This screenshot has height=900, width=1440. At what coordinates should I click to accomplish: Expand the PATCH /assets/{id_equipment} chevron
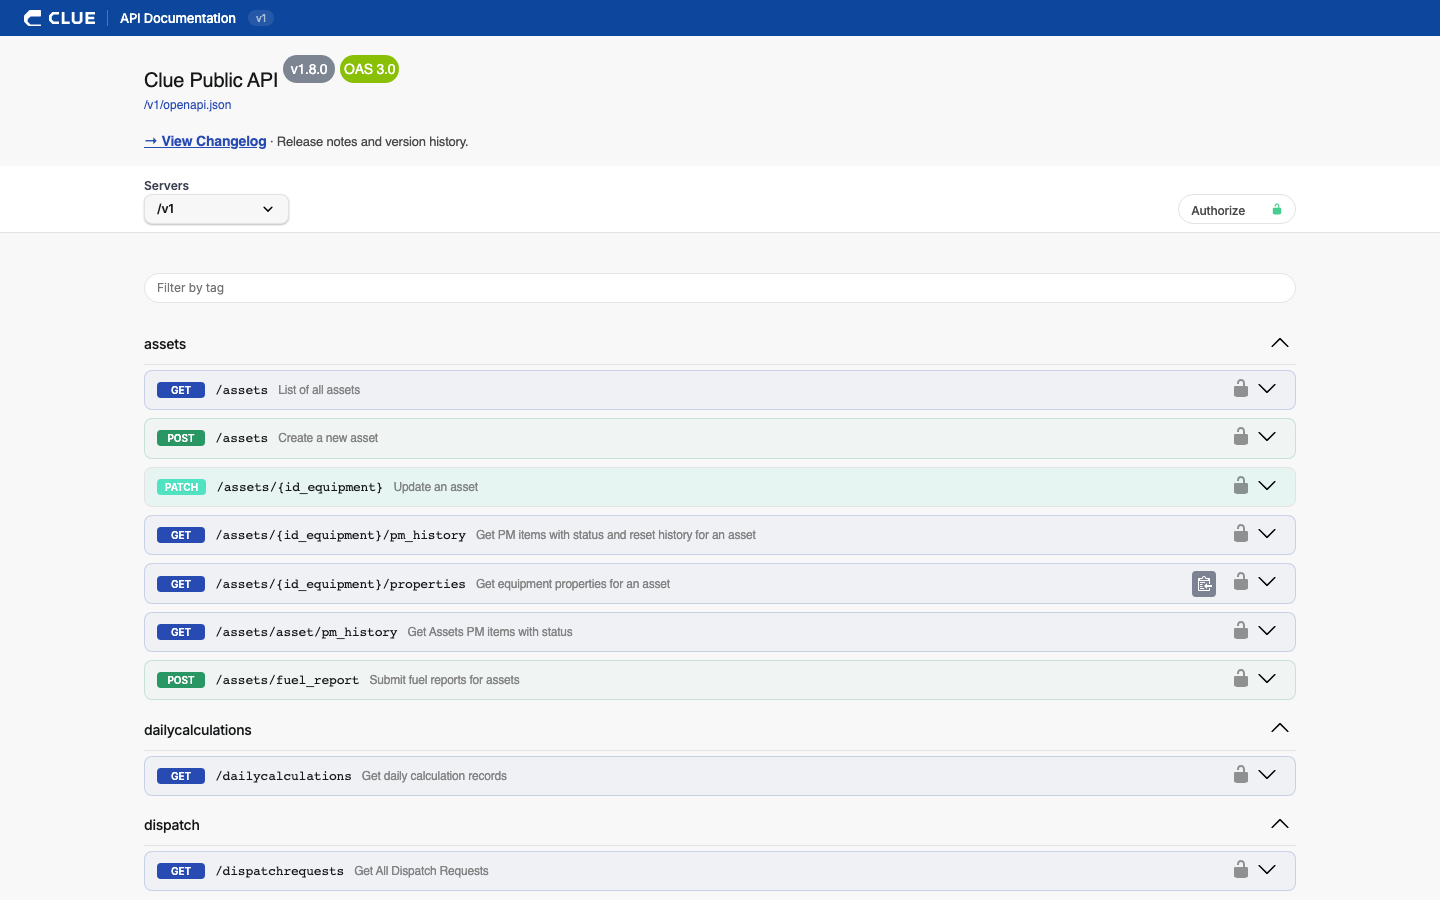pos(1267,486)
